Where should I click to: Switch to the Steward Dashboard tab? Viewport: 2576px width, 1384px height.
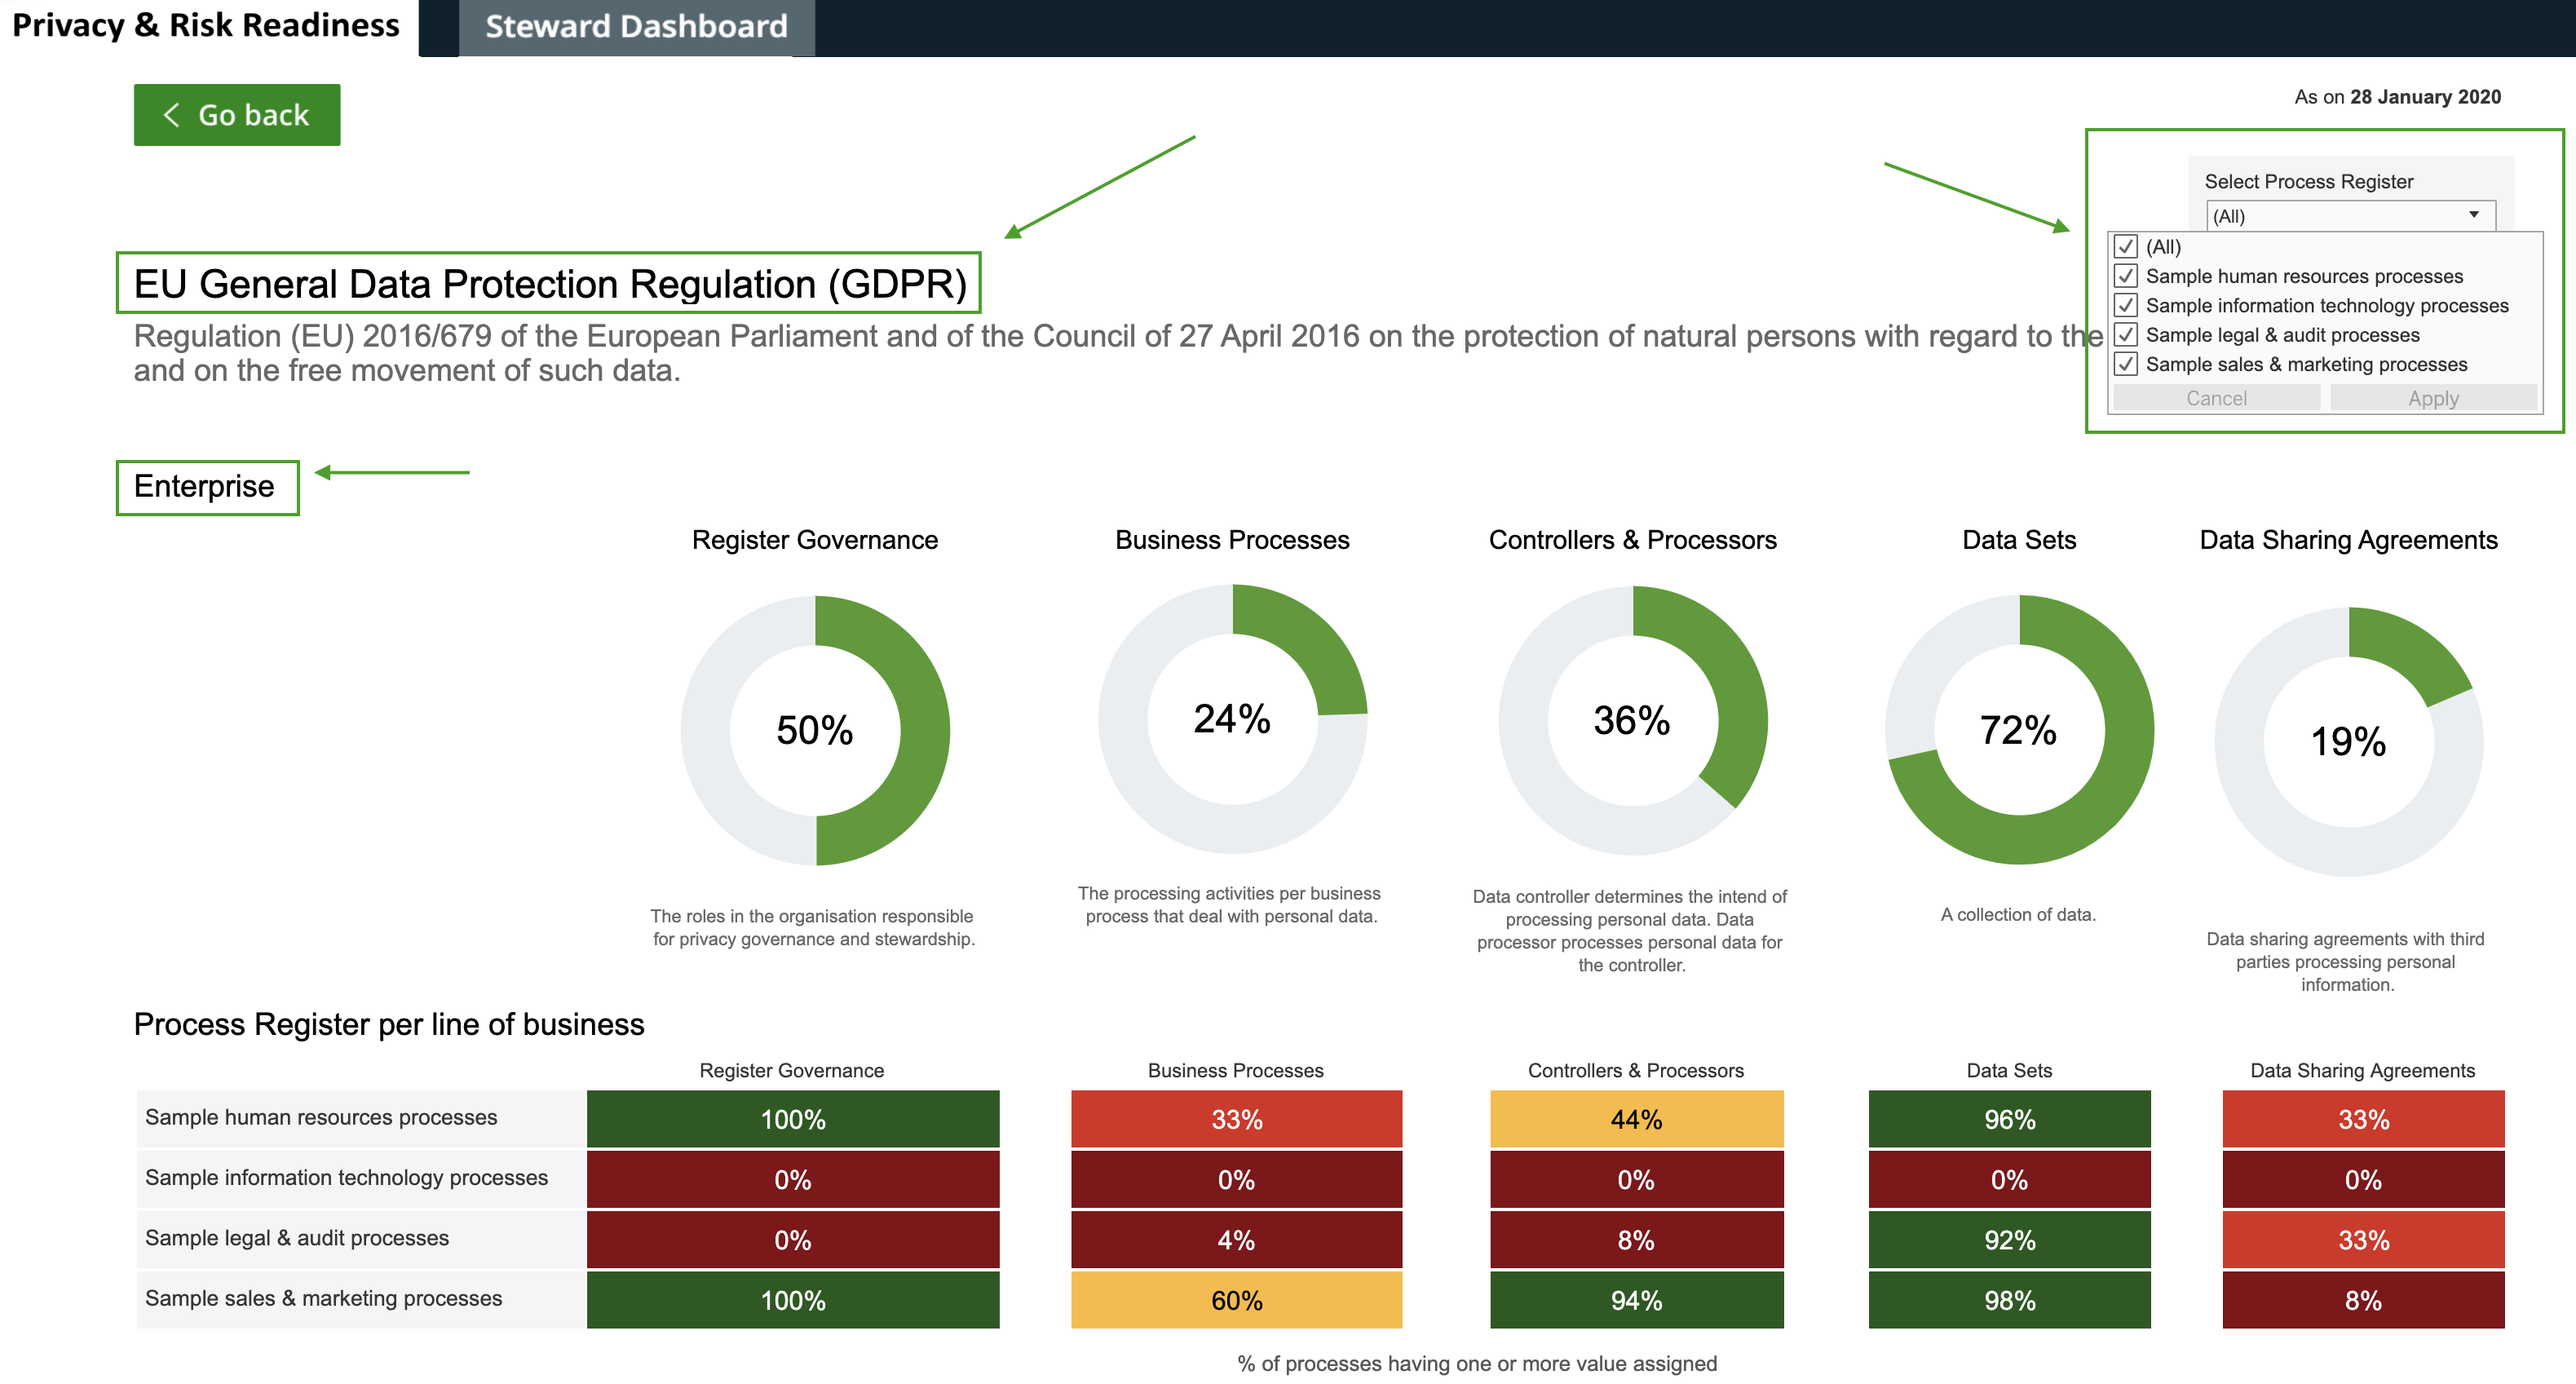(x=636, y=27)
